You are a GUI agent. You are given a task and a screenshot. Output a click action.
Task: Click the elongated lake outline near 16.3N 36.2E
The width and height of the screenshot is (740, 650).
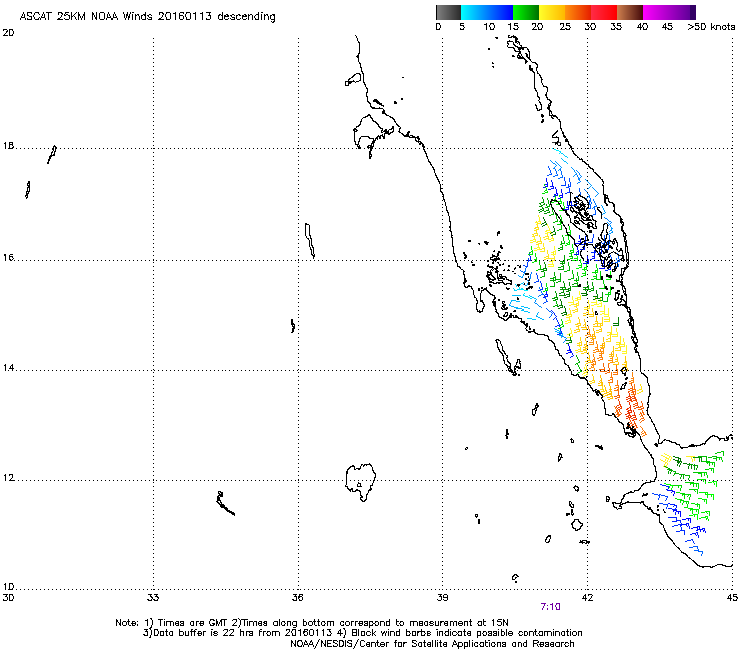coord(310,240)
